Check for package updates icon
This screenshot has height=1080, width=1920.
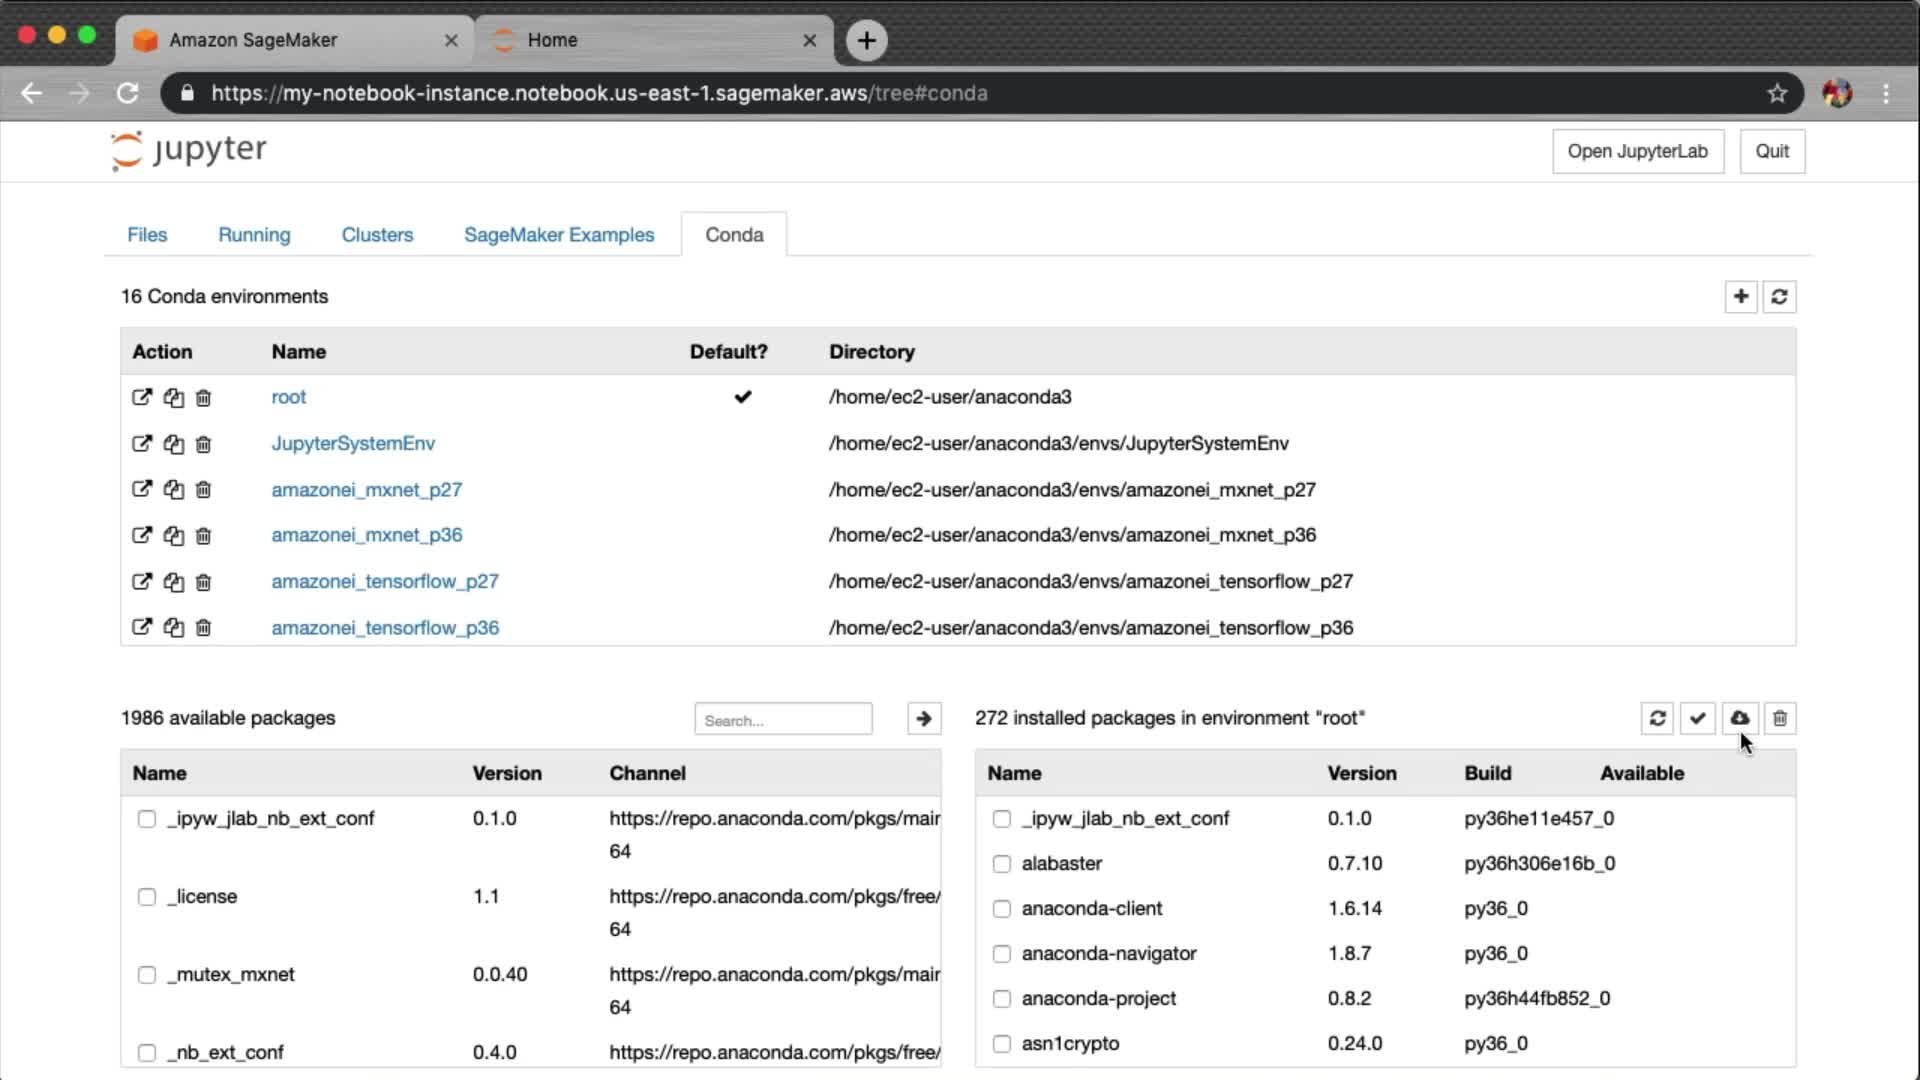(1697, 718)
